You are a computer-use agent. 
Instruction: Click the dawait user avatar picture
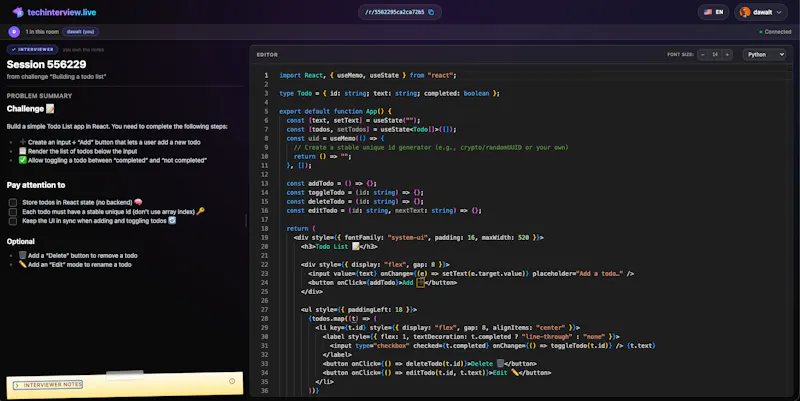pos(745,12)
